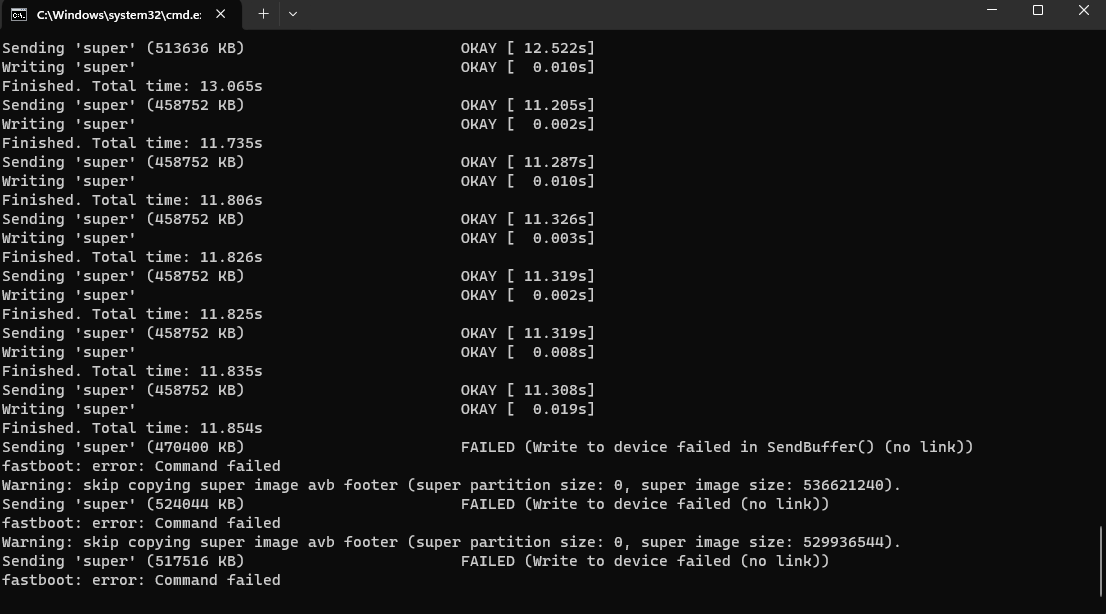Close the terminal window

point(1083,11)
